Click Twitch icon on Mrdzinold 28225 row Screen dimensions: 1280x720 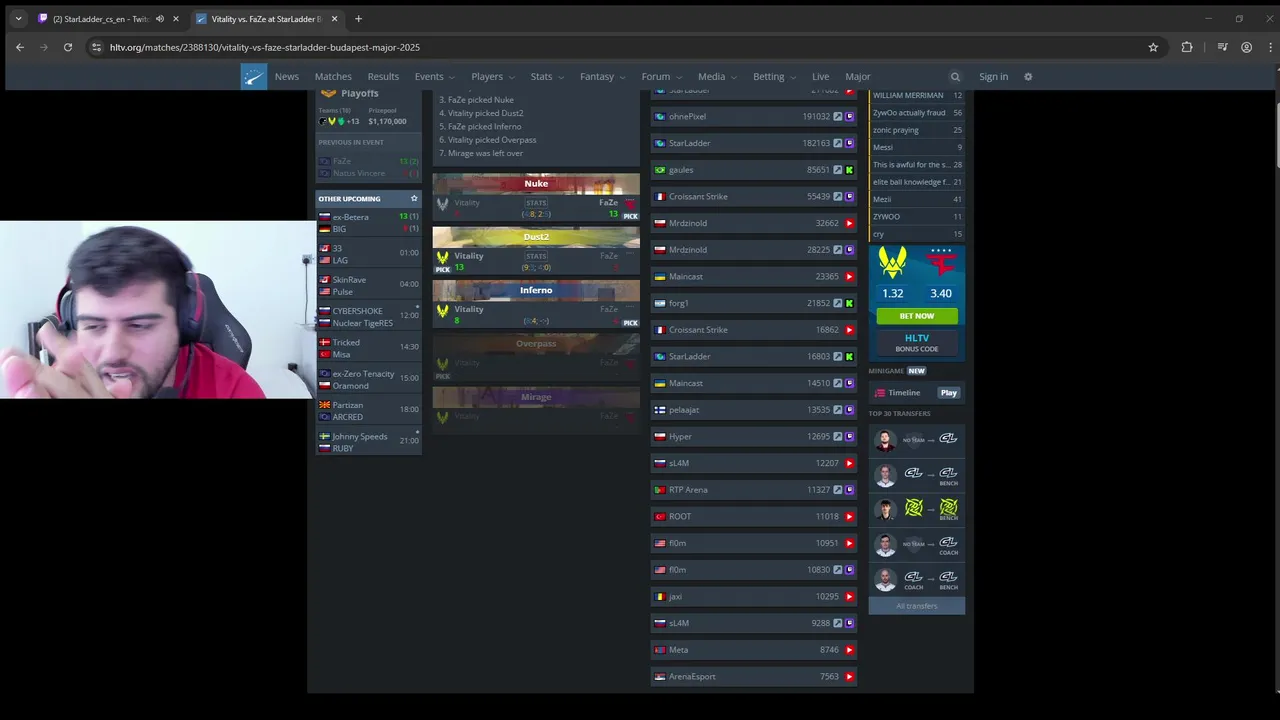(x=850, y=250)
